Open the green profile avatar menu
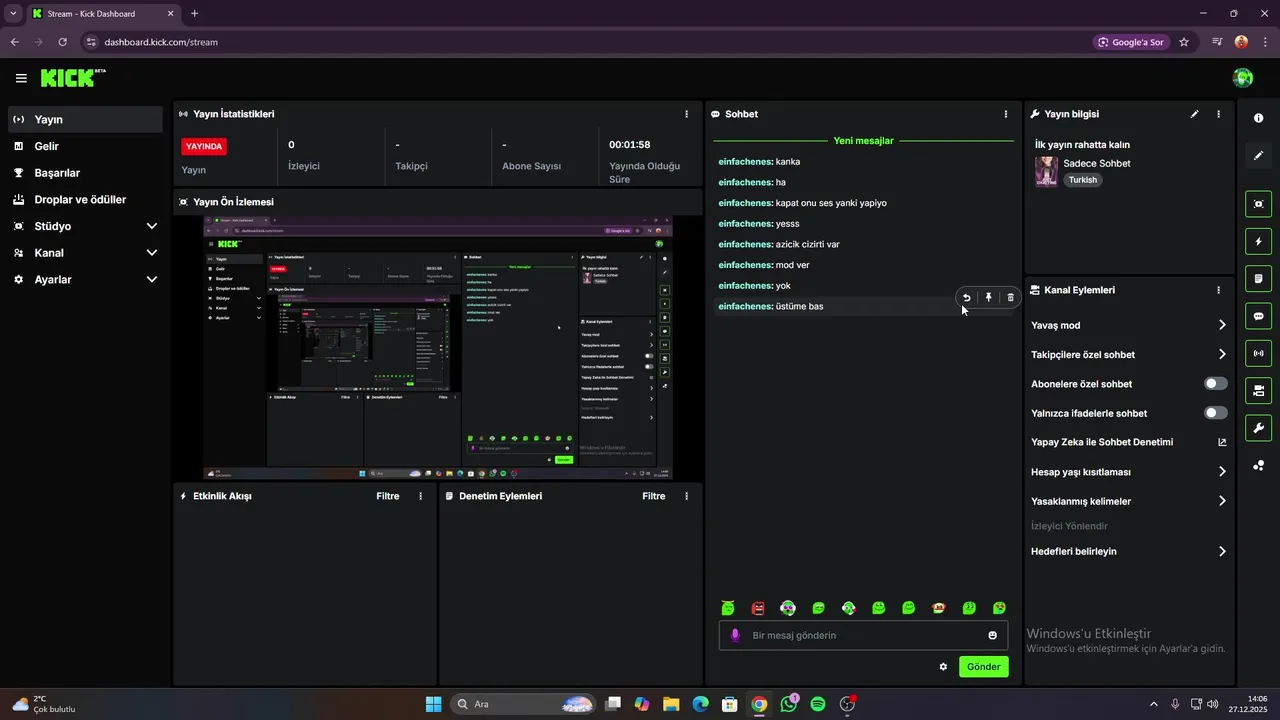This screenshot has width=1280, height=720. [1243, 78]
